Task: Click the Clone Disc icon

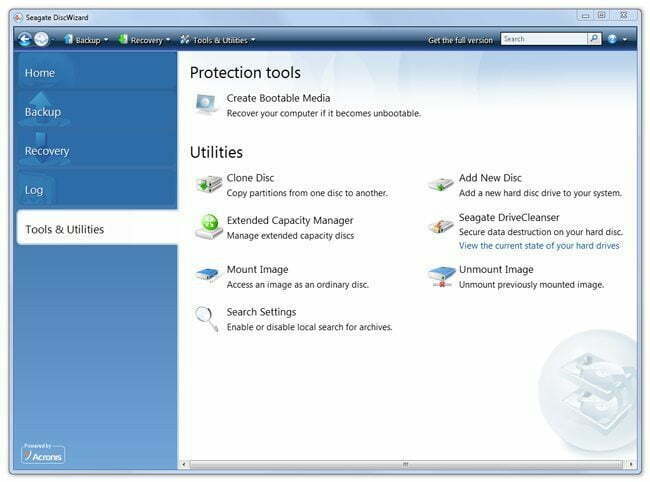Action: (209, 184)
